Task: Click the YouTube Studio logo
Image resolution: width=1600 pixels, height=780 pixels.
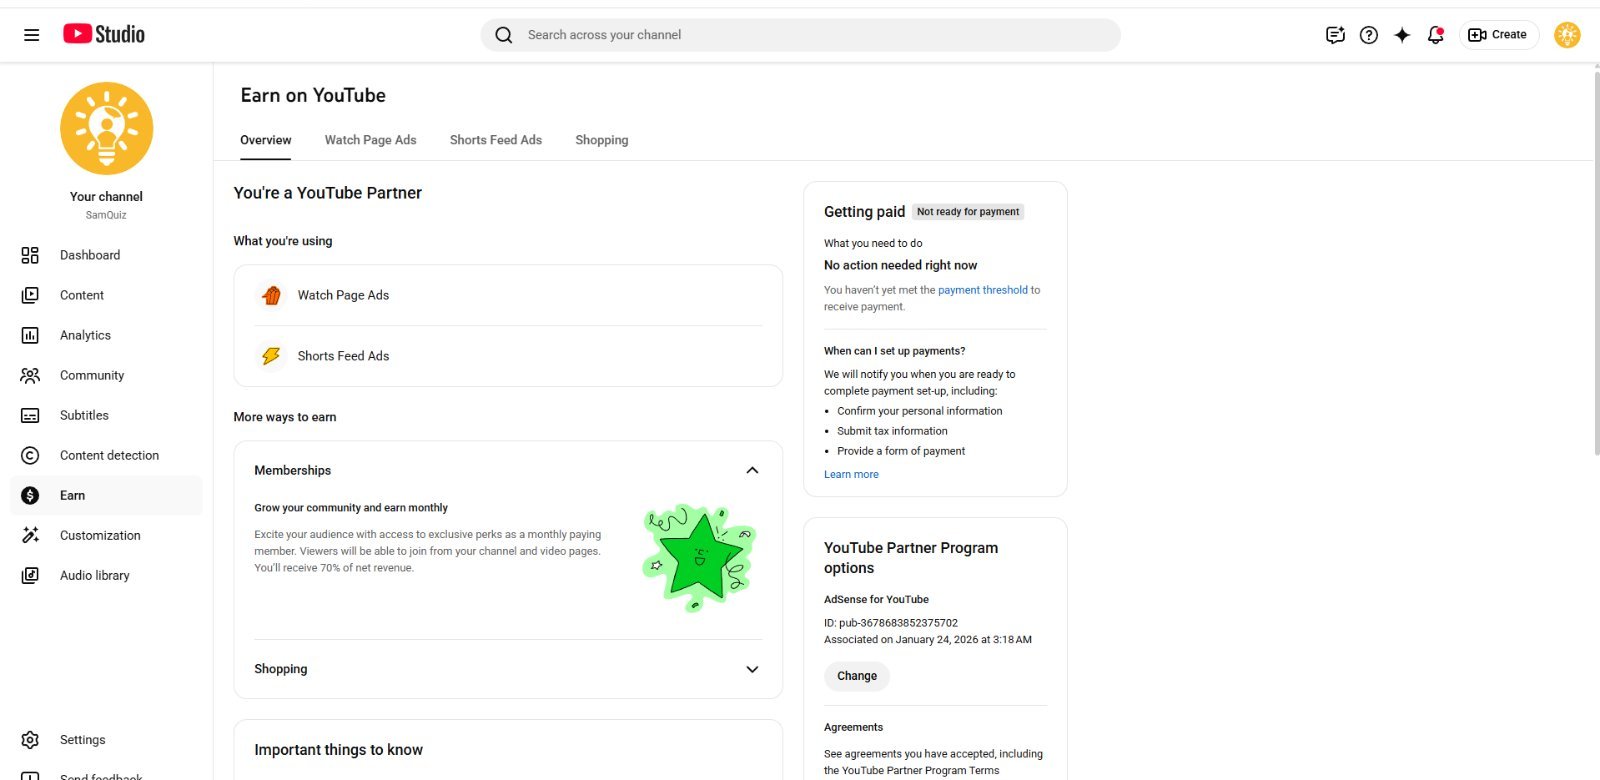Action: click(x=104, y=34)
